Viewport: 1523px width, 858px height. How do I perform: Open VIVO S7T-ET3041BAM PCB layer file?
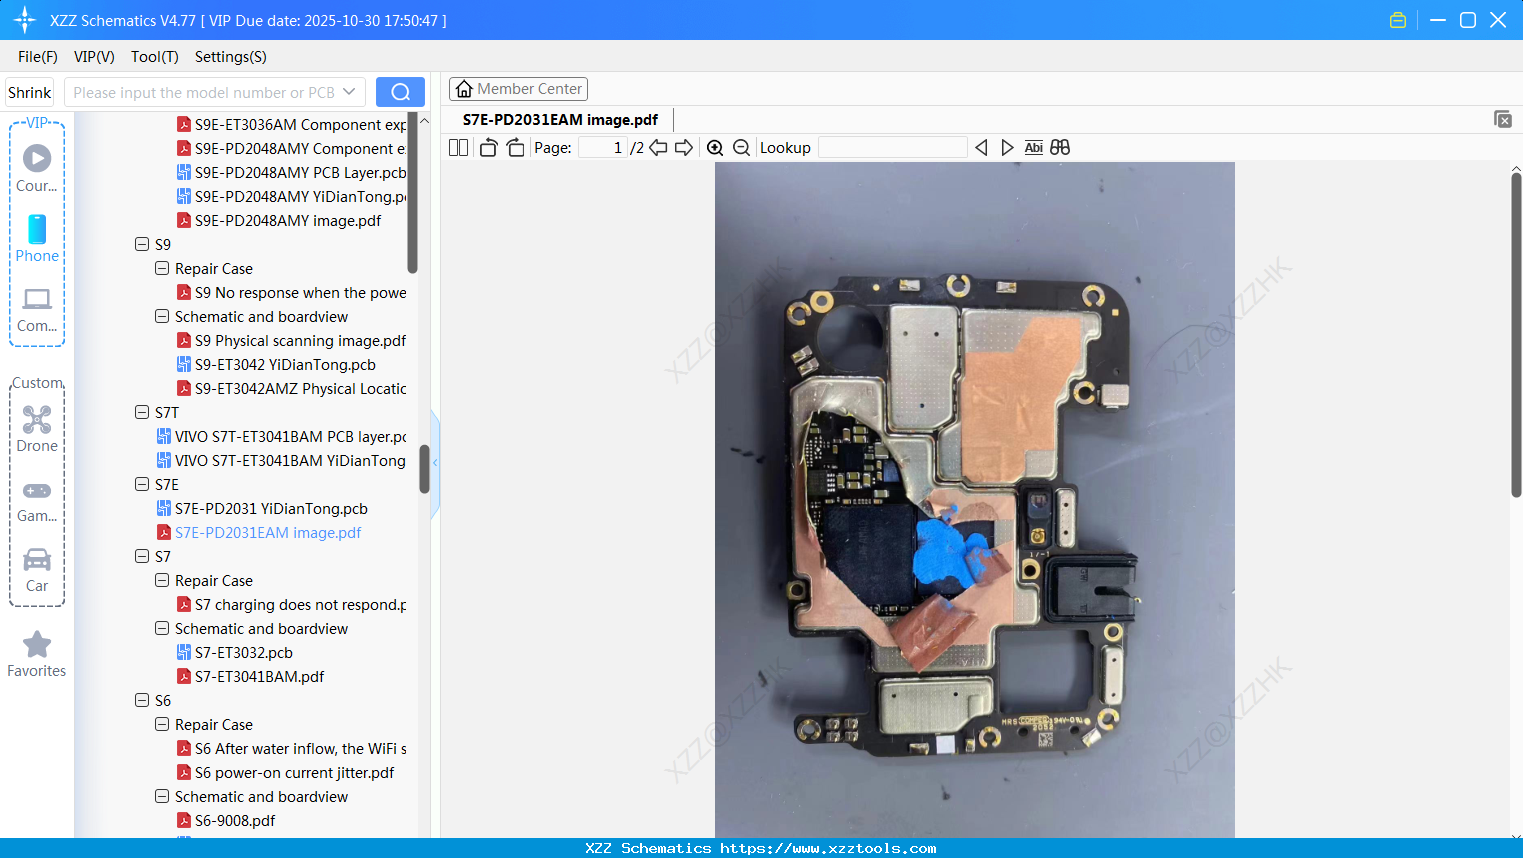pyautogui.click(x=281, y=436)
